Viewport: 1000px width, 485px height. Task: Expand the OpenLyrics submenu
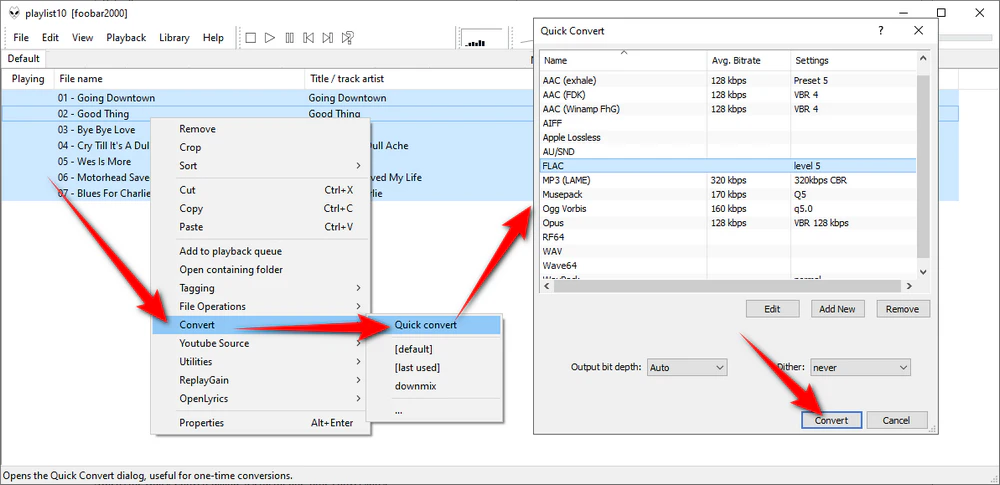(260, 399)
